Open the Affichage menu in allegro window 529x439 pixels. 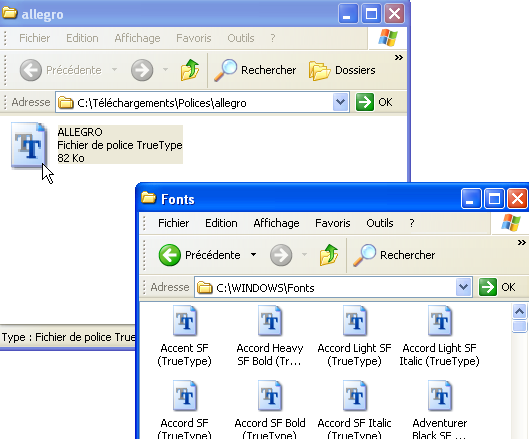[x=137, y=38]
